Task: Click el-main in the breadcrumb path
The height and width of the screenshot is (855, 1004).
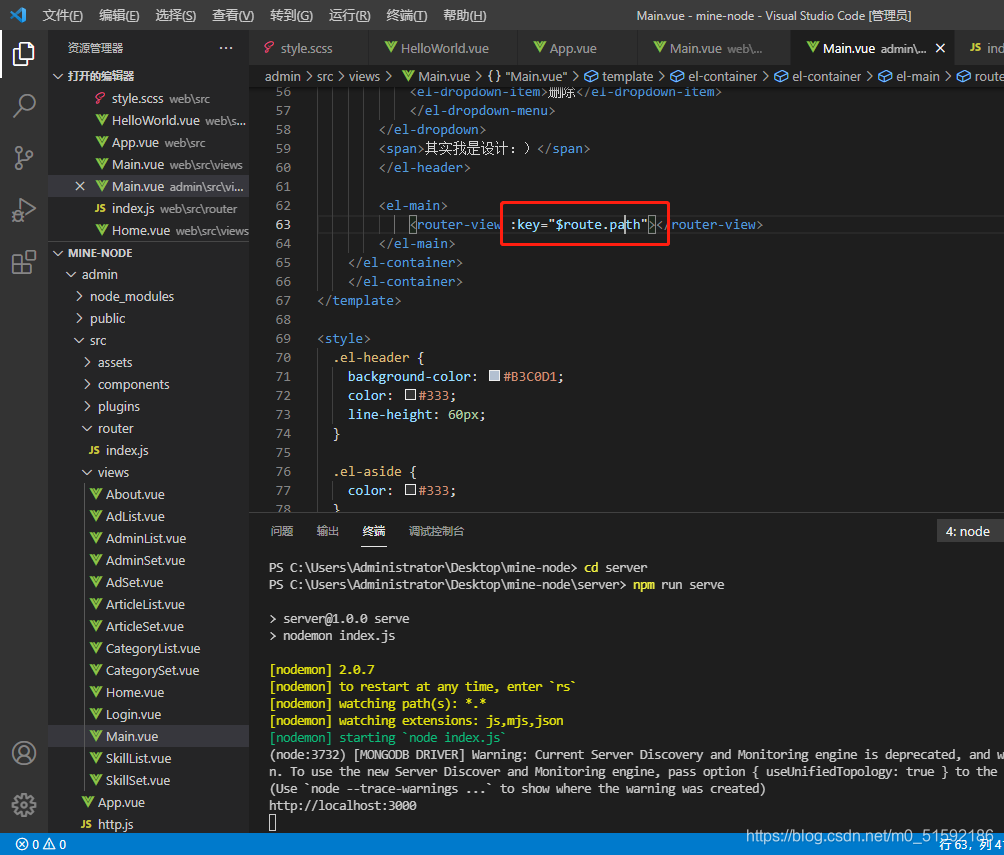Action: pos(917,76)
